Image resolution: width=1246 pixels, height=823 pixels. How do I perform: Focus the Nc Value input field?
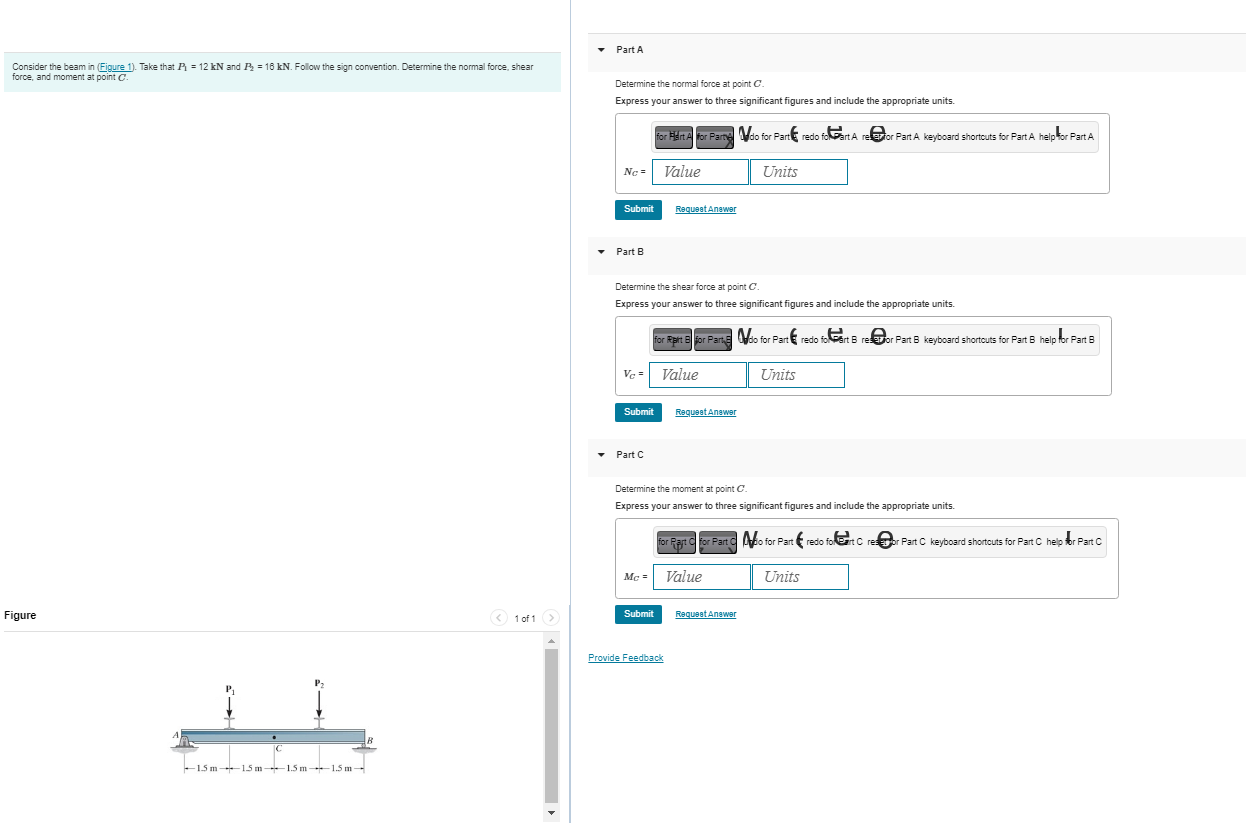[700, 172]
